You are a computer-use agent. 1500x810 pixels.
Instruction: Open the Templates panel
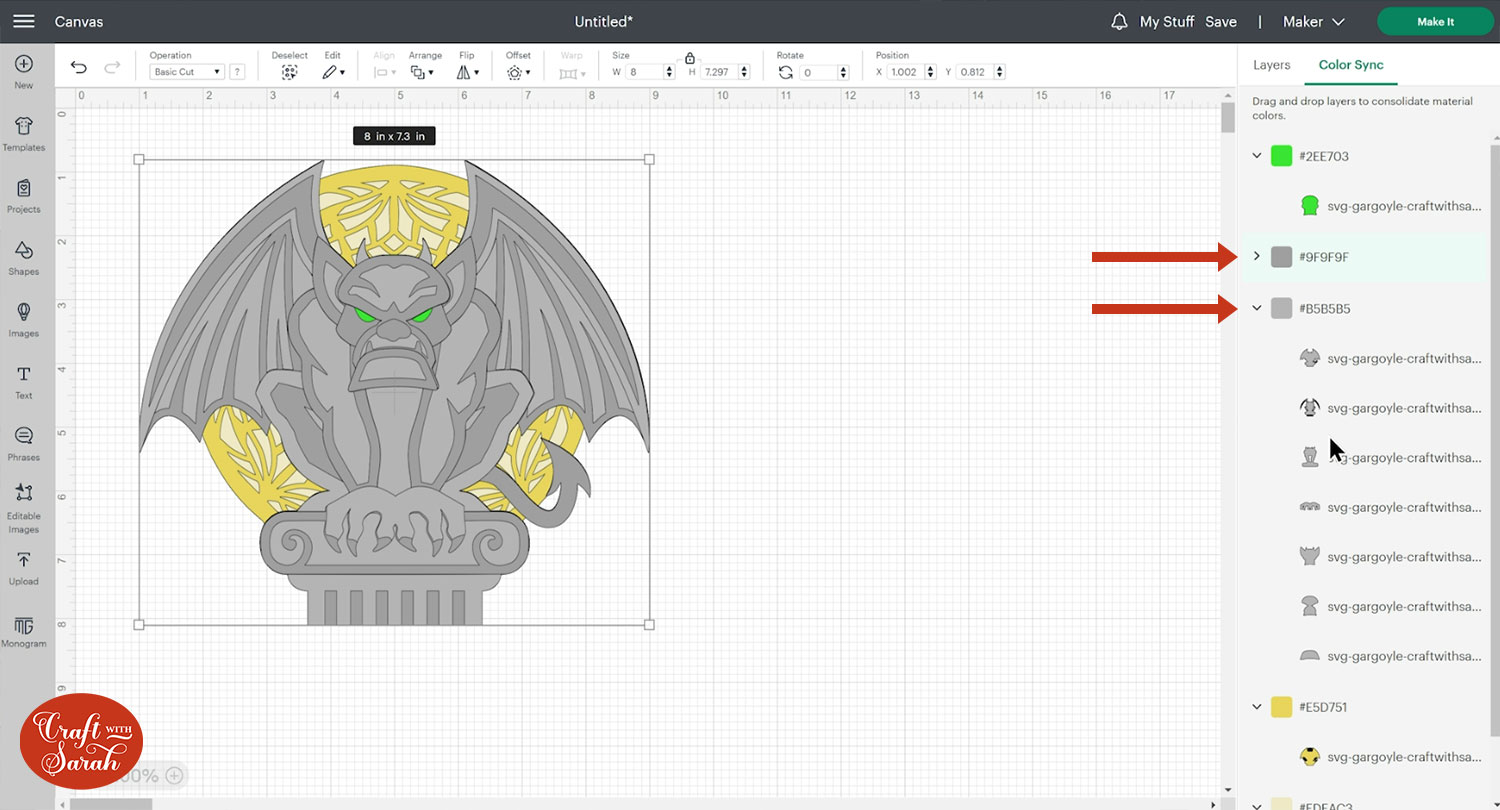click(24, 133)
